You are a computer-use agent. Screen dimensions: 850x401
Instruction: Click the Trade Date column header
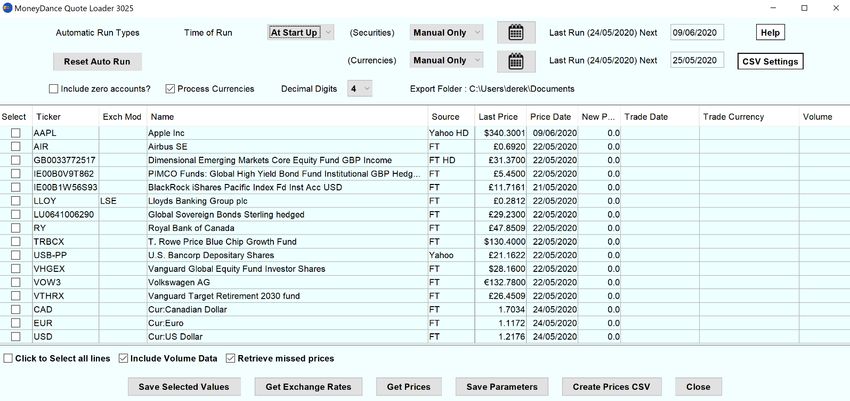click(660, 117)
